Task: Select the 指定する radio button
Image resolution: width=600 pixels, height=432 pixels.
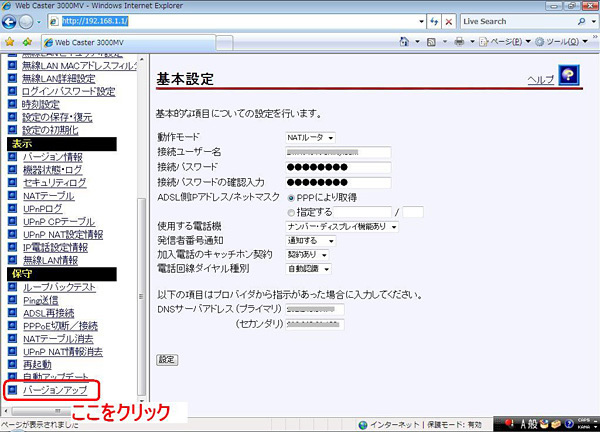Action: pos(291,212)
